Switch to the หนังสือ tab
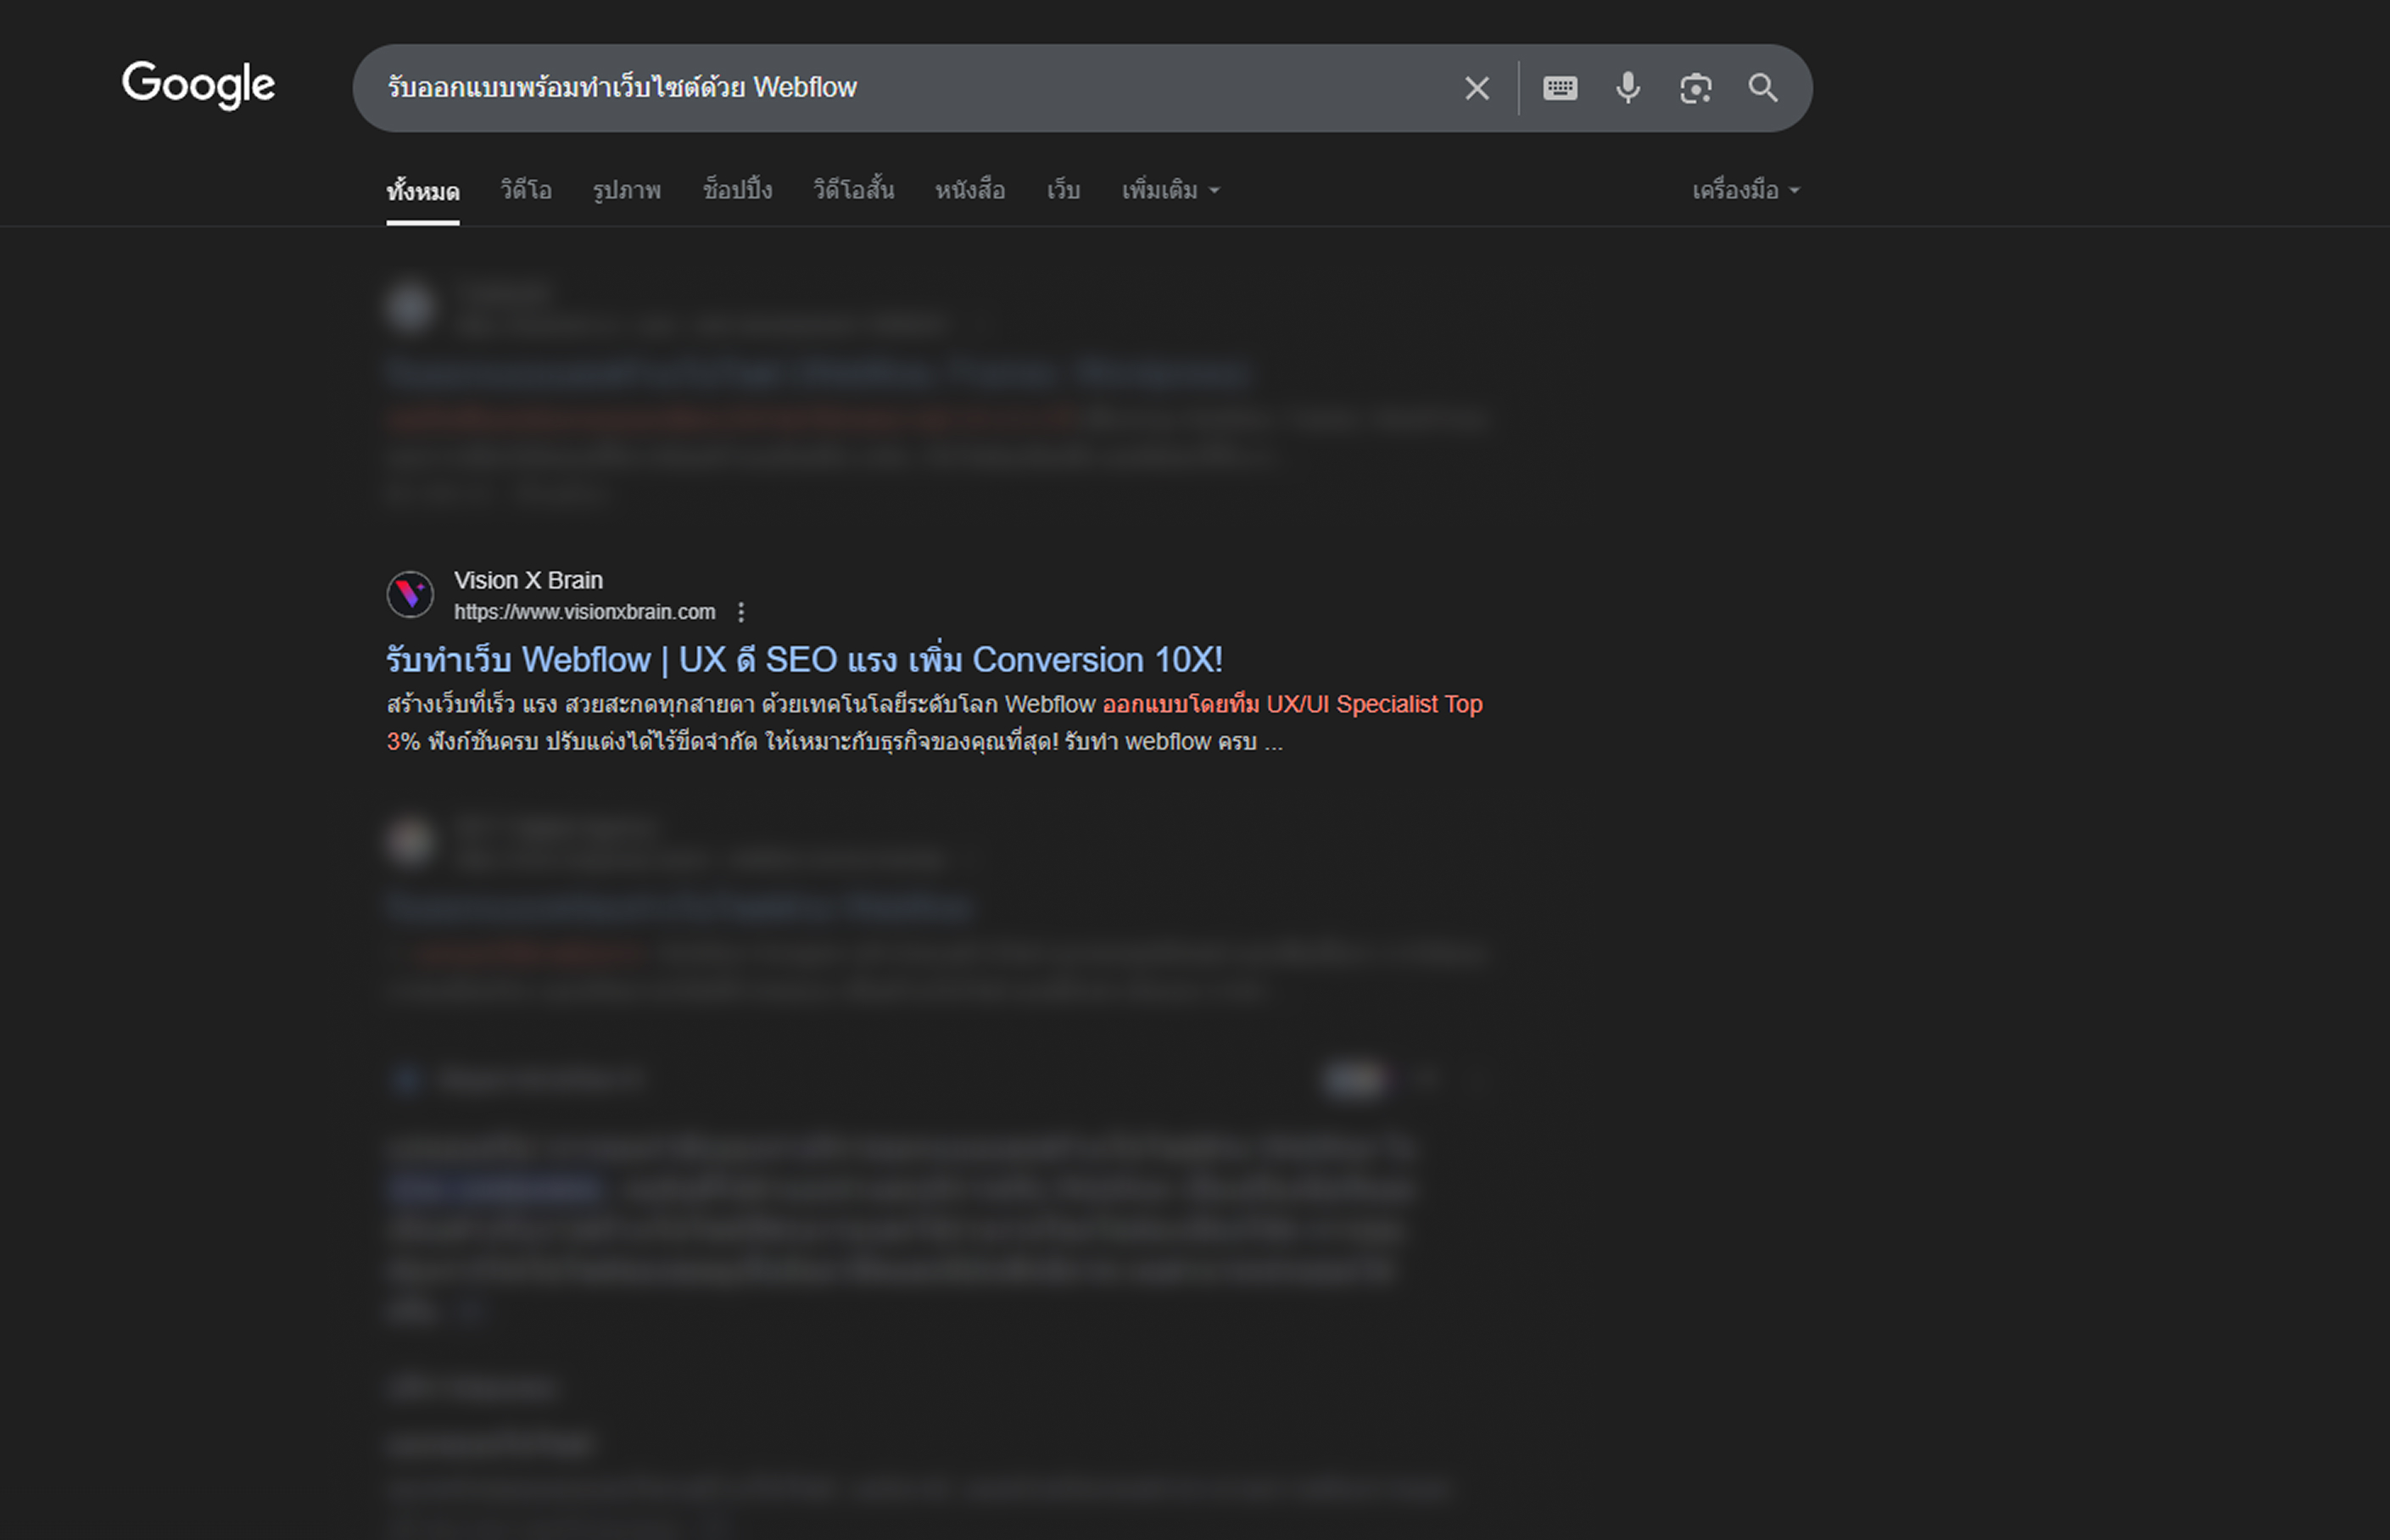This screenshot has width=2390, height=1540. pos(970,190)
